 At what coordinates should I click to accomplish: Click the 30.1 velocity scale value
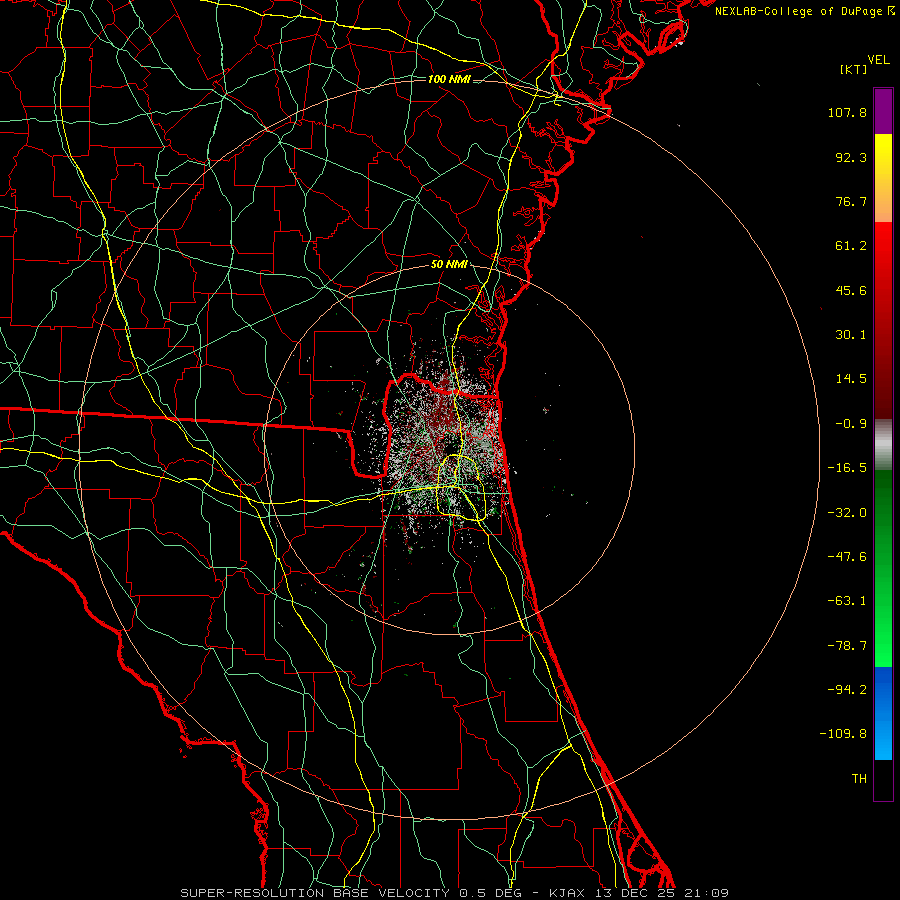pyautogui.click(x=851, y=335)
